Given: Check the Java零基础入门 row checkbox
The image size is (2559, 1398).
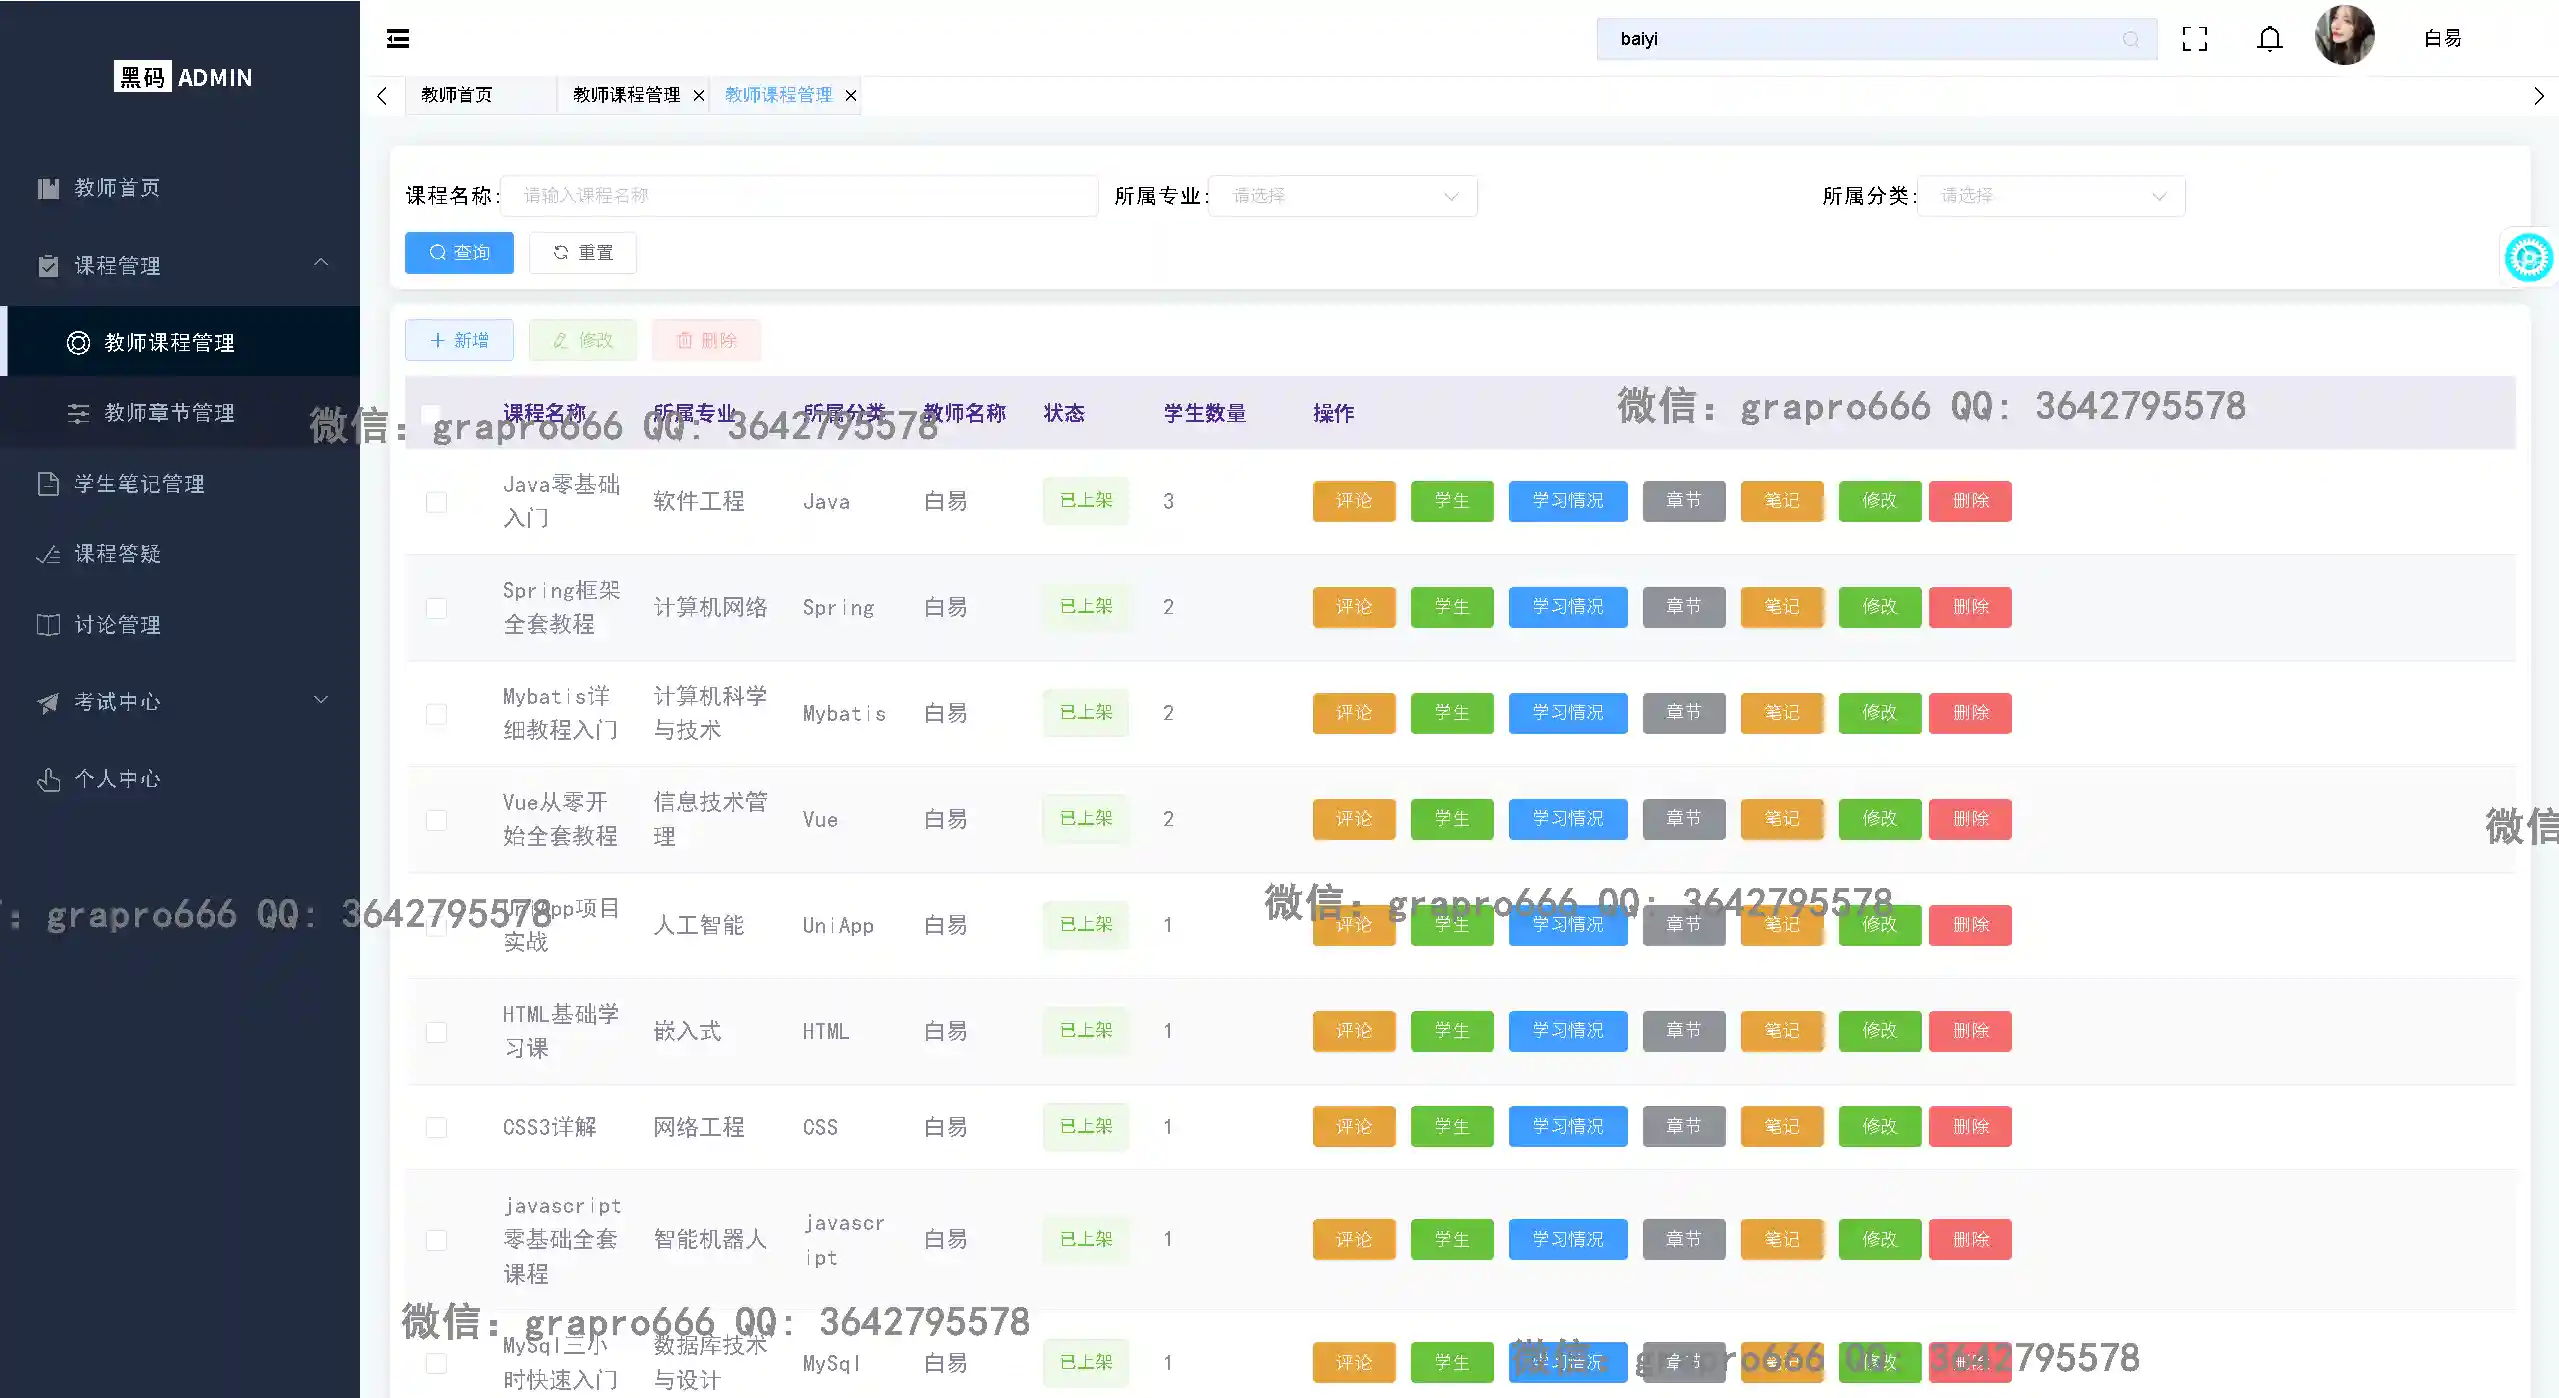Looking at the screenshot, I should click(x=436, y=502).
